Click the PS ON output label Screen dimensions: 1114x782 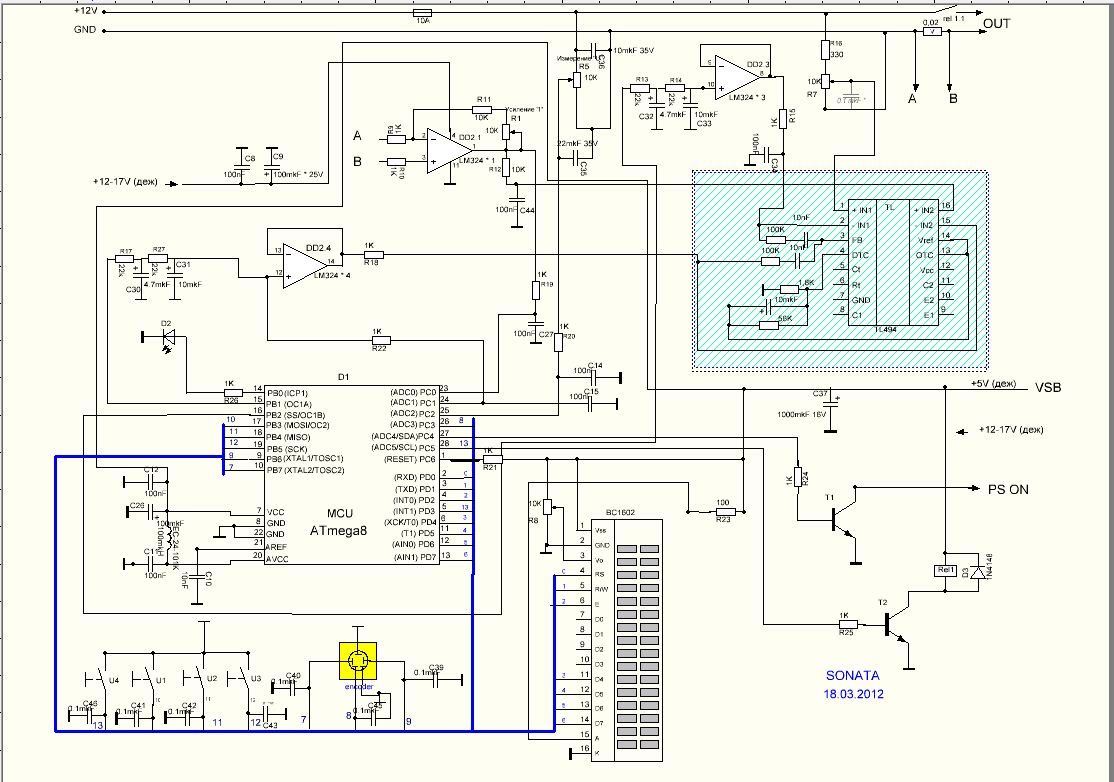pyautogui.click(x=1008, y=489)
